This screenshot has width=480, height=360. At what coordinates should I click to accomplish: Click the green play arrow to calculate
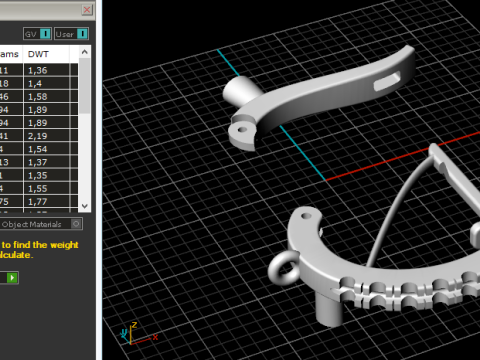[x=12, y=278]
